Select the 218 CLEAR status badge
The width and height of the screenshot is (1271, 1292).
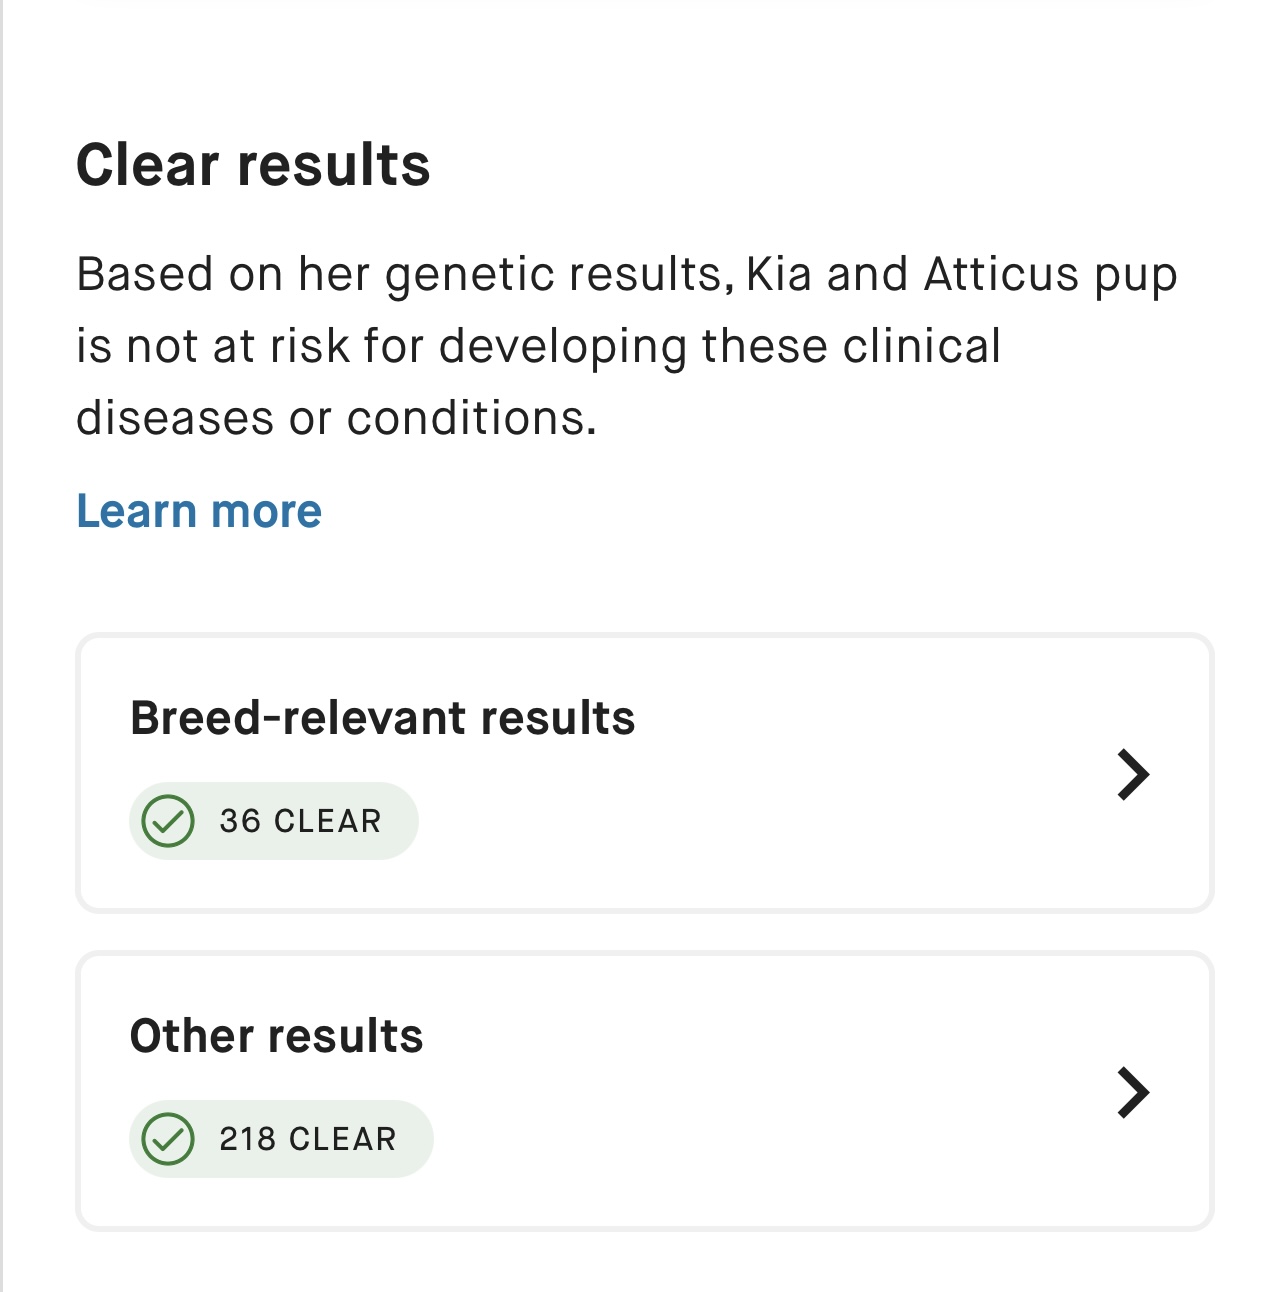pyautogui.click(x=281, y=1139)
